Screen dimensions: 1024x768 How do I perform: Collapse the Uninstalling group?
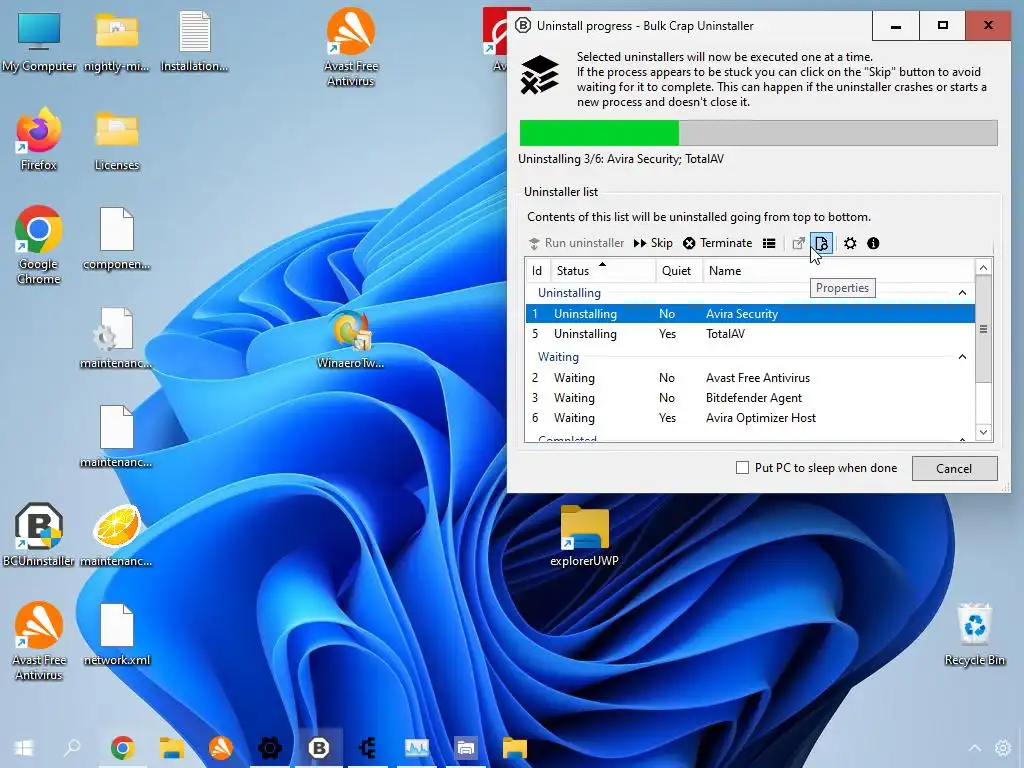tap(962, 293)
